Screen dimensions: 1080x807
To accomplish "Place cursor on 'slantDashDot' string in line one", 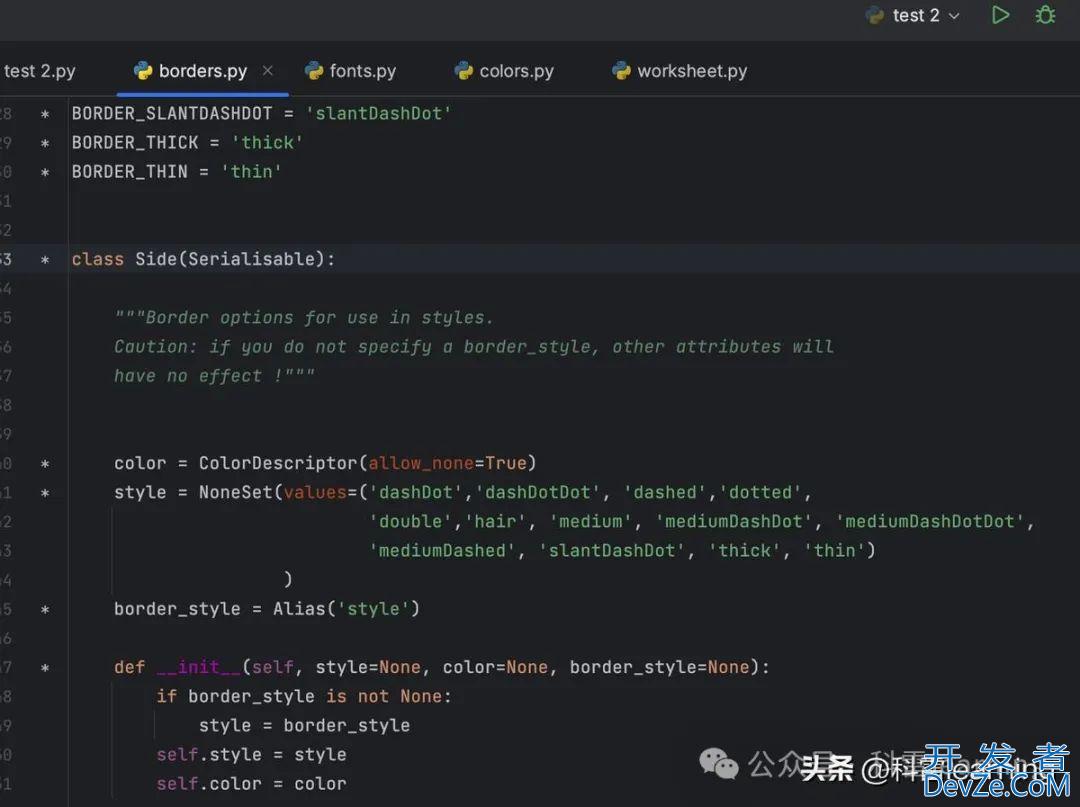I will (379, 113).
